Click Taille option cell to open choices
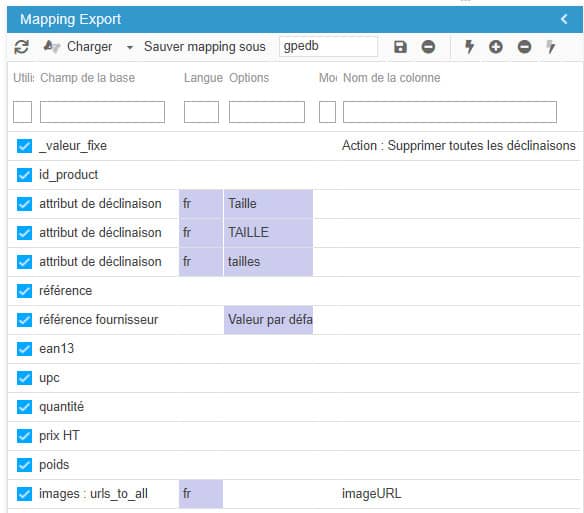The image size is (584, 513). (x=268, y=204)
